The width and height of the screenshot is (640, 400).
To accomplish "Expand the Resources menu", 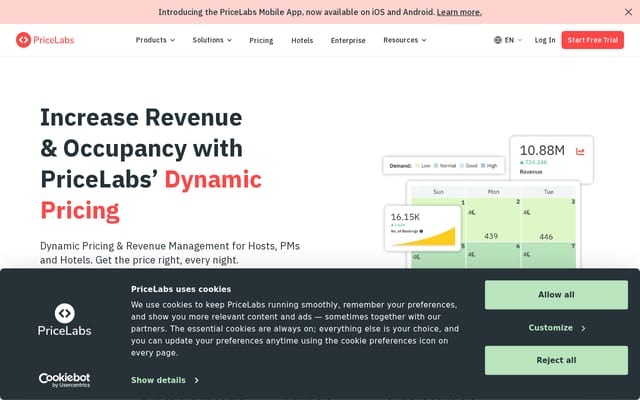I will click(404, 40).
